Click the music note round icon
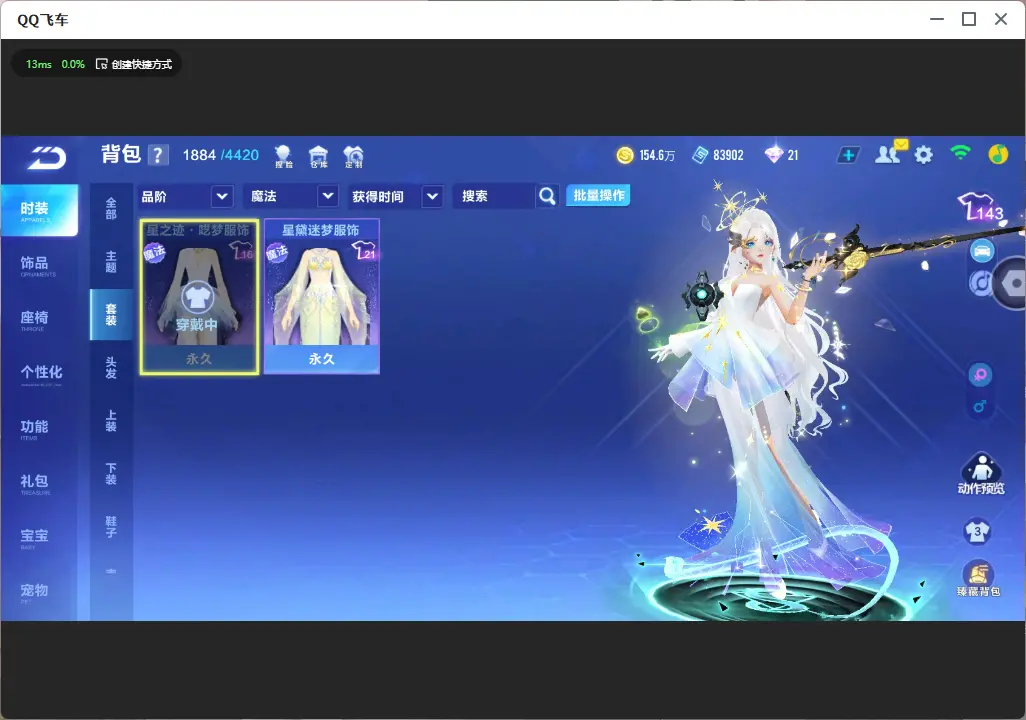This screenshot has width=1026, height=720. point(980,283)
